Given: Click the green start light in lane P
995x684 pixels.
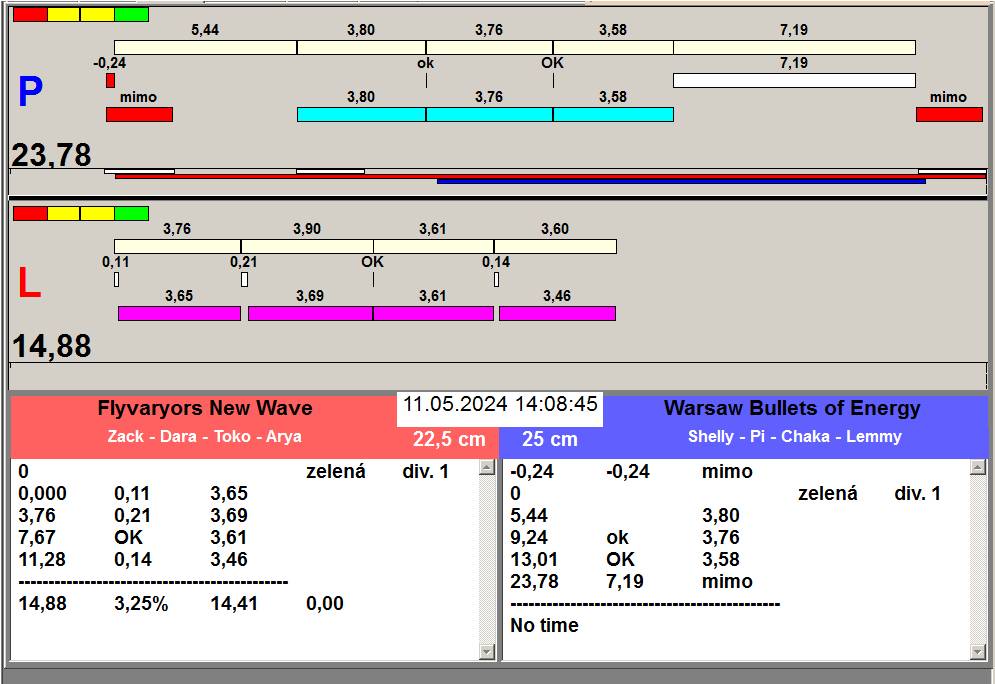Looking at the screenshot, I should tap(132, 15).
